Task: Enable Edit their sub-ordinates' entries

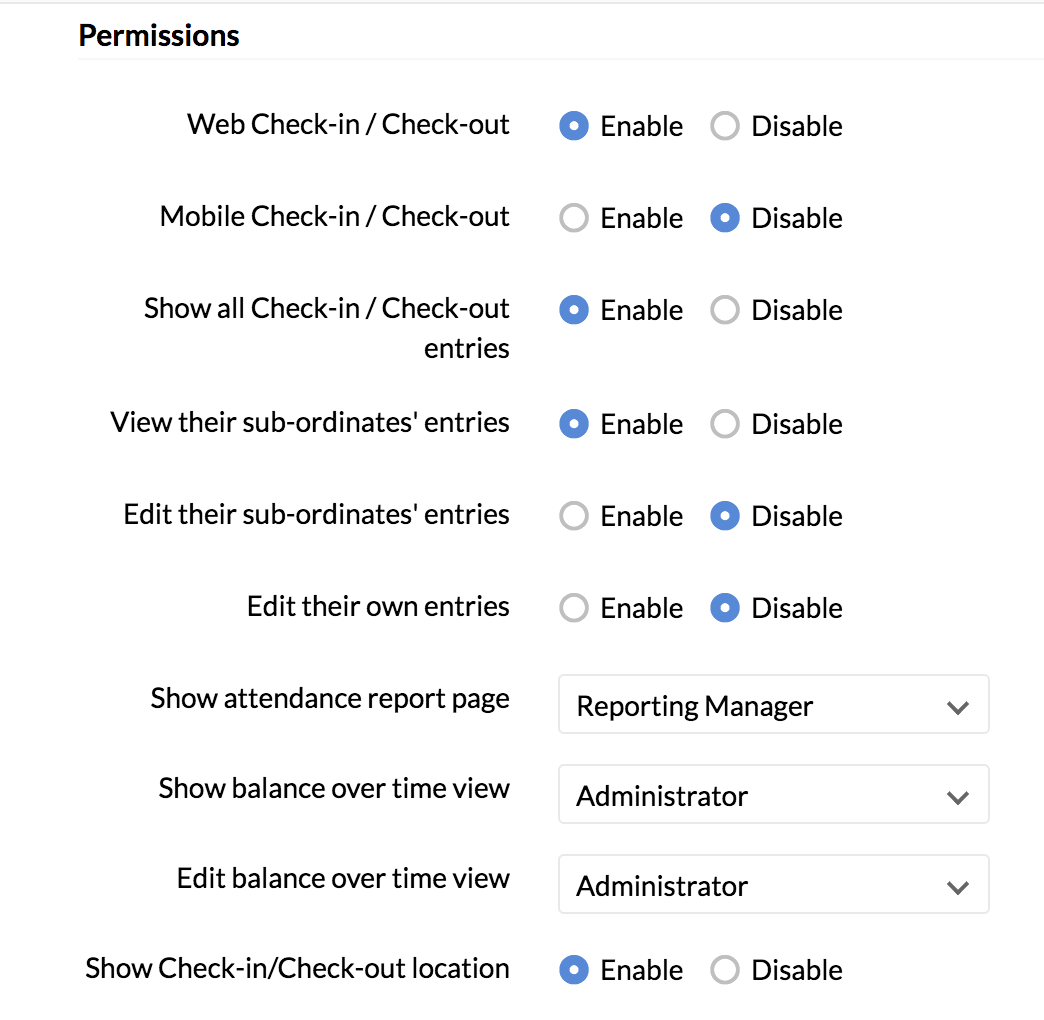Action: tap(574, 516)
